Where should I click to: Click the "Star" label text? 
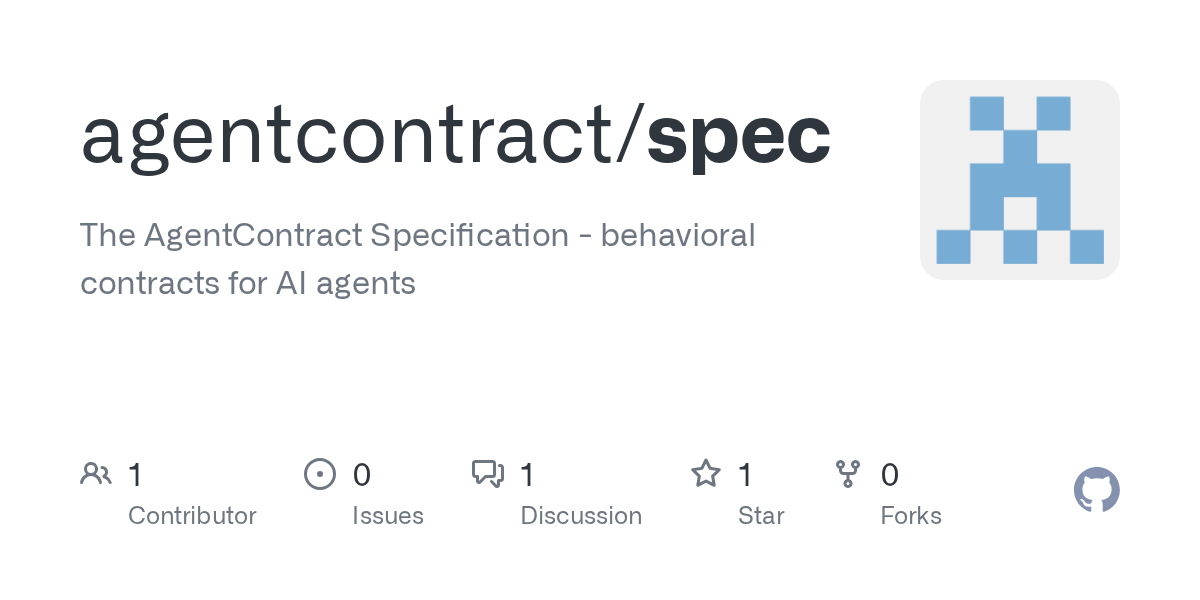(761, 516)
